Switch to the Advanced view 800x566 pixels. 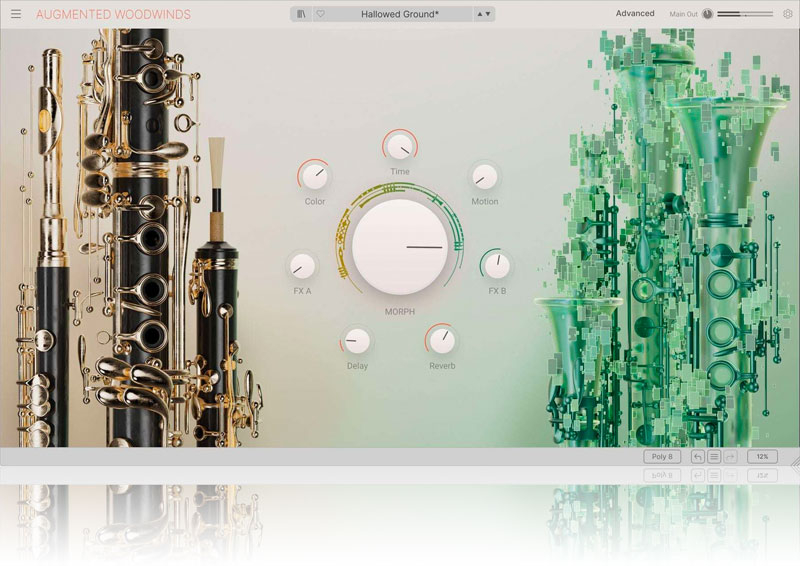pos(635,14)
